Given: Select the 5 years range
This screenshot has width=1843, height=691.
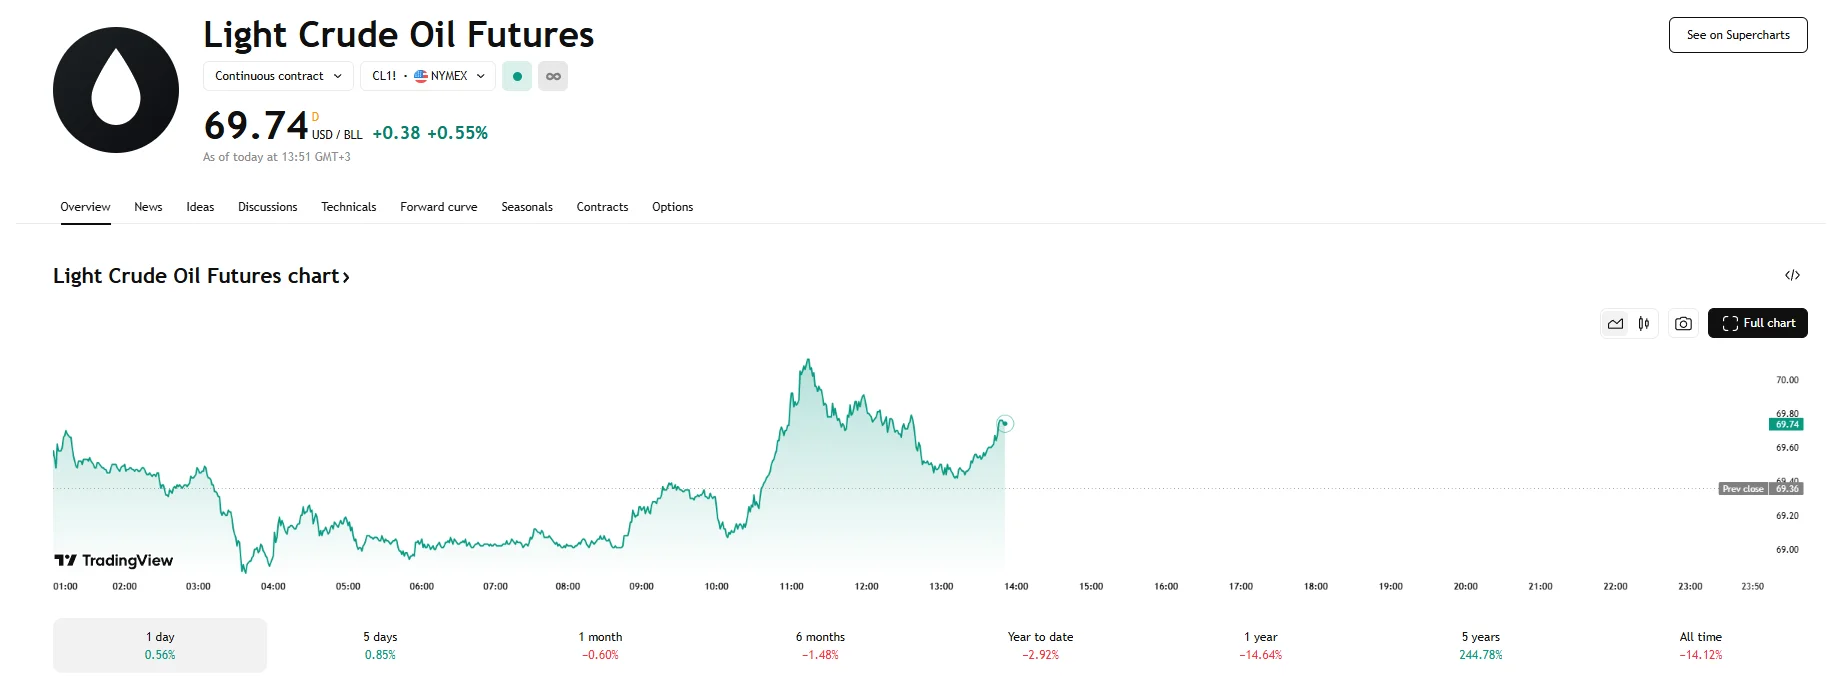Looking at the screenshot, I should [x=1480, y=645].
